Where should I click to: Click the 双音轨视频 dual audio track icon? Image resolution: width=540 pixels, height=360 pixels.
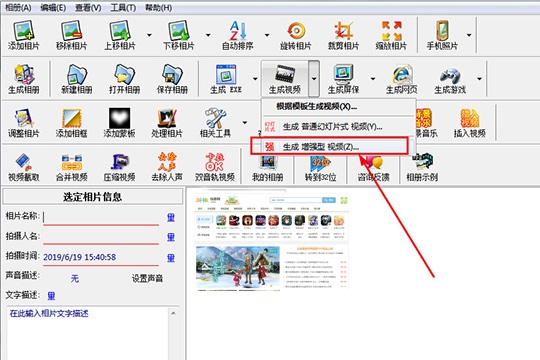[215, 167]
